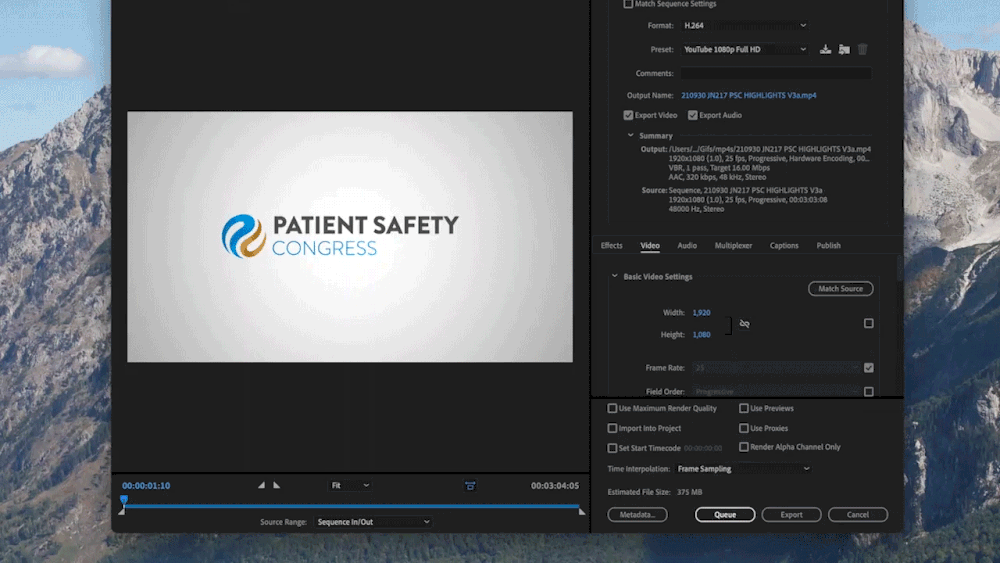Switch to the Effects tab
The image size is (1000, 563).
pos(612,245)
